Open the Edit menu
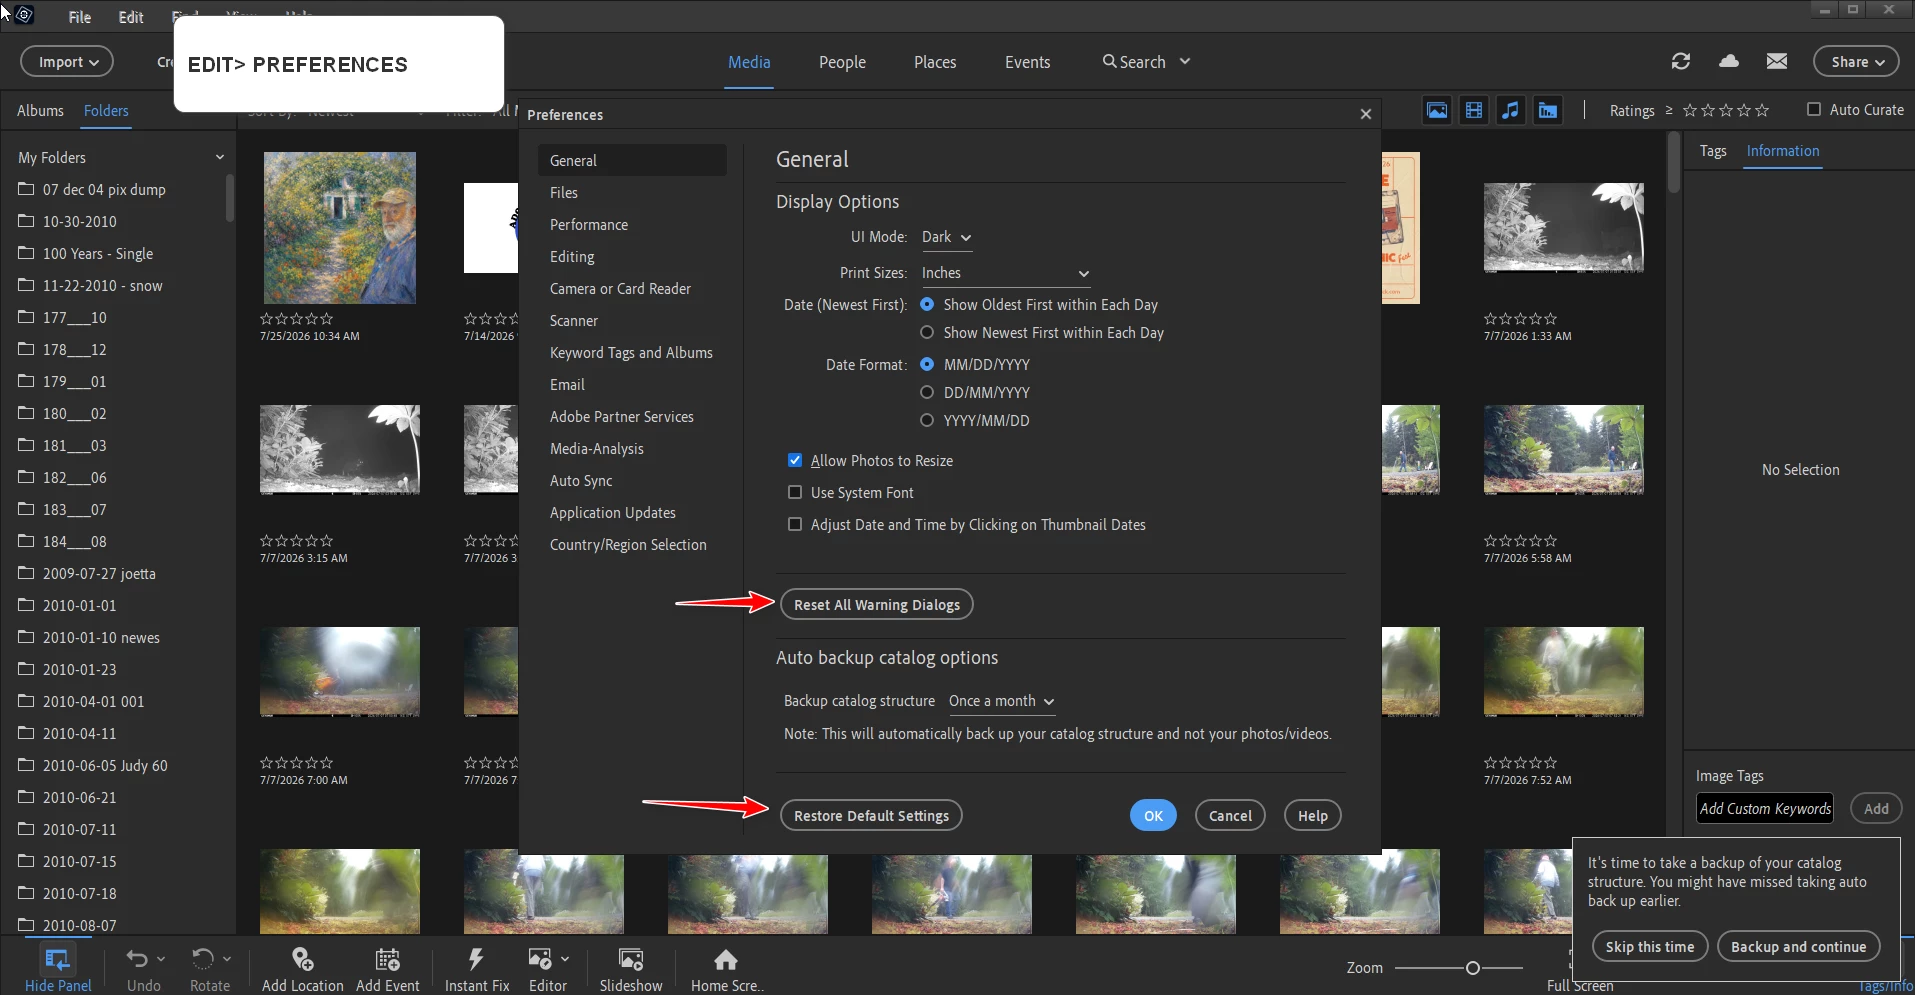Viewport: 1915px width, 995px height. pos(131,17)
